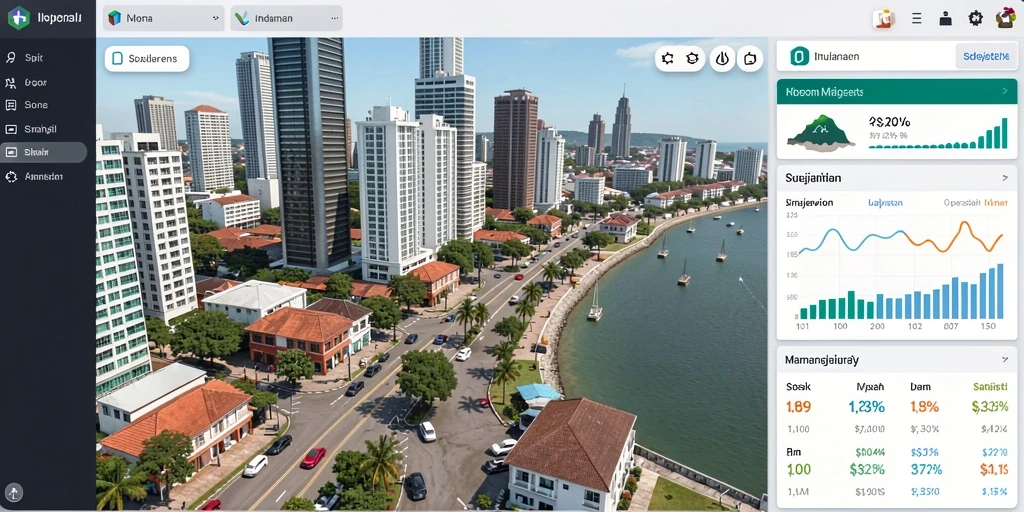This screenshot has width=1024, height=512.
Task: Click the first sun-shaped map toolbar icon
Action: click(x=667, y=59)
